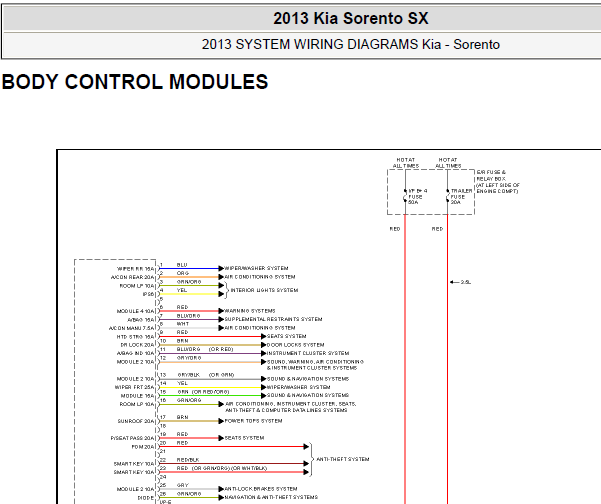Click the 'A/BAG 15A' fuse label
The image size is (601, 504).
tap(141, 320)
